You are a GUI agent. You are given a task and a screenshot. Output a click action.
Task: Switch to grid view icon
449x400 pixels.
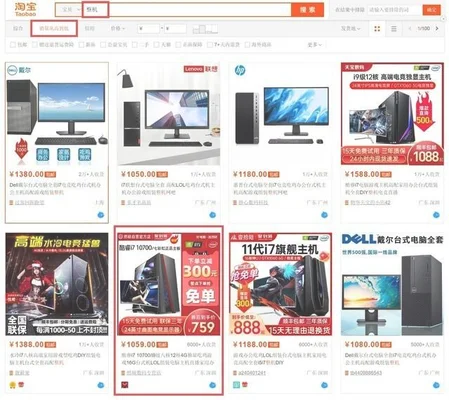pyautogui.click(x=377, y=29)
